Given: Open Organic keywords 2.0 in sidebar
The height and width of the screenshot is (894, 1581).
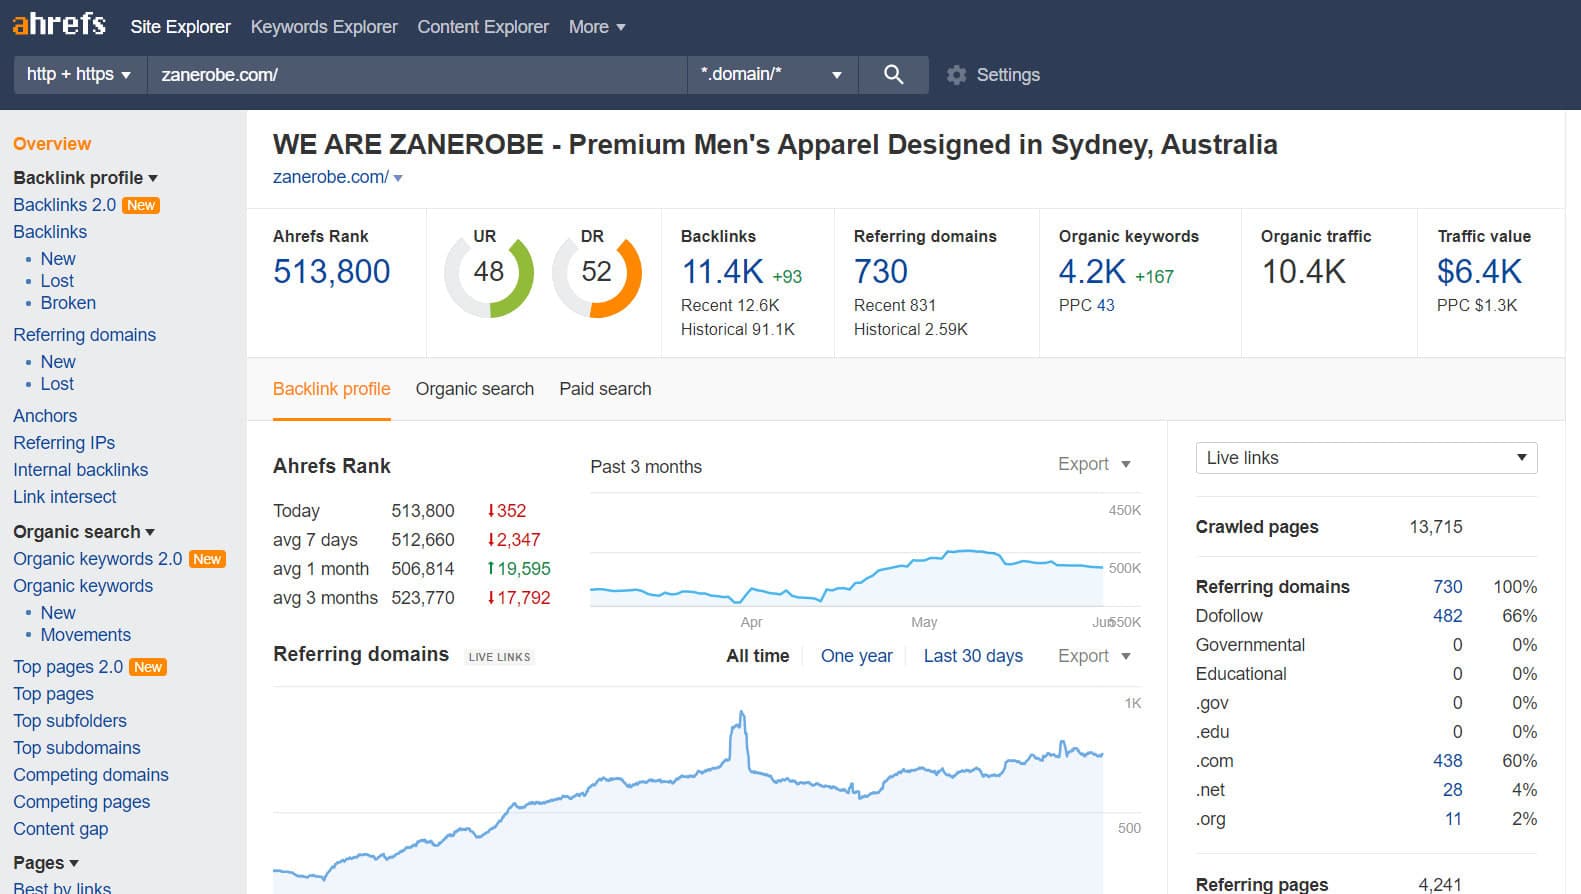Looking at the screenshot, I should pos(98,559).
